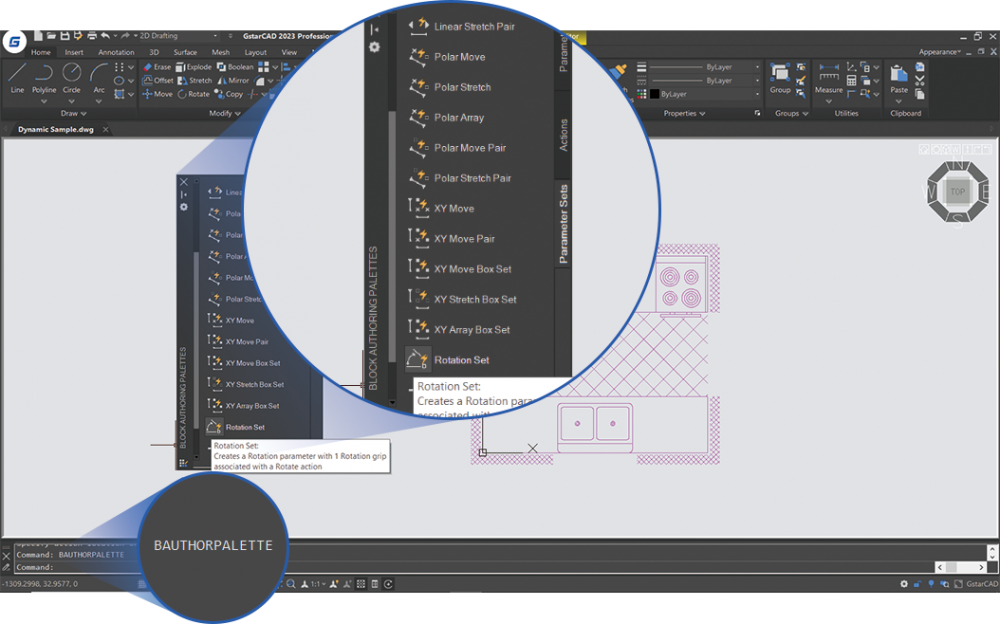Click the Command input line
1000x624 pixels.
472,567
